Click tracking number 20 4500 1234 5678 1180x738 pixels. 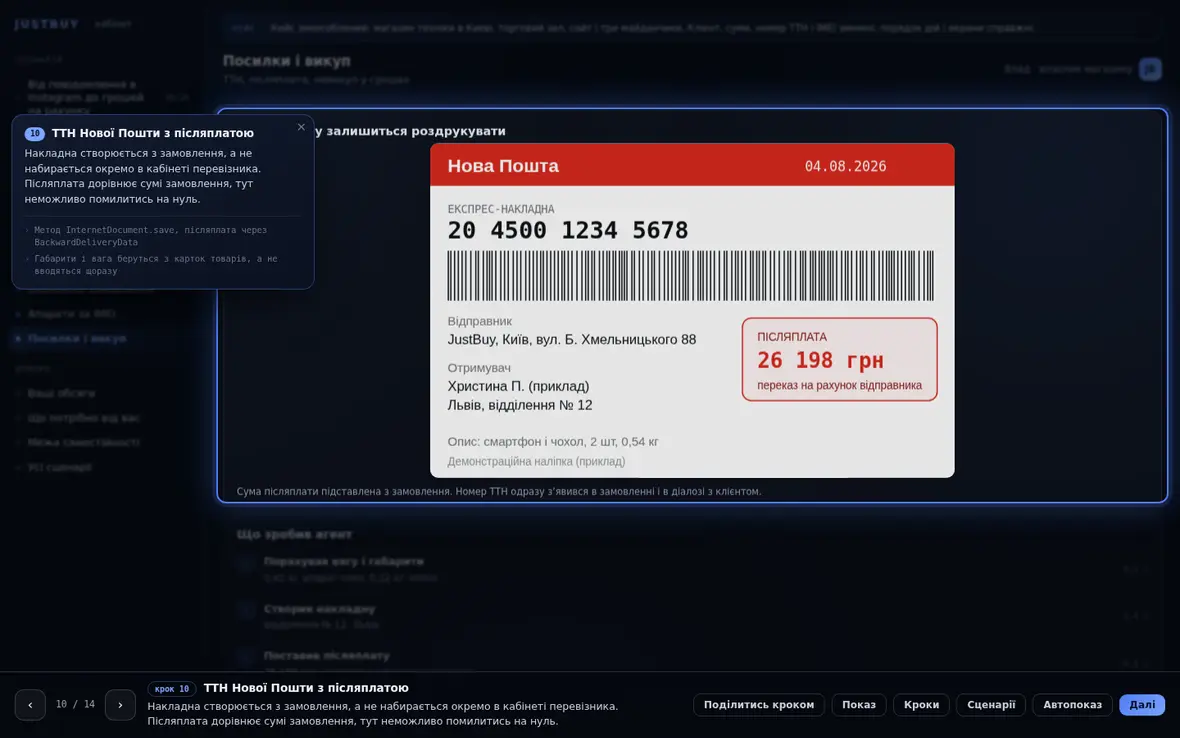coord(567,230)
